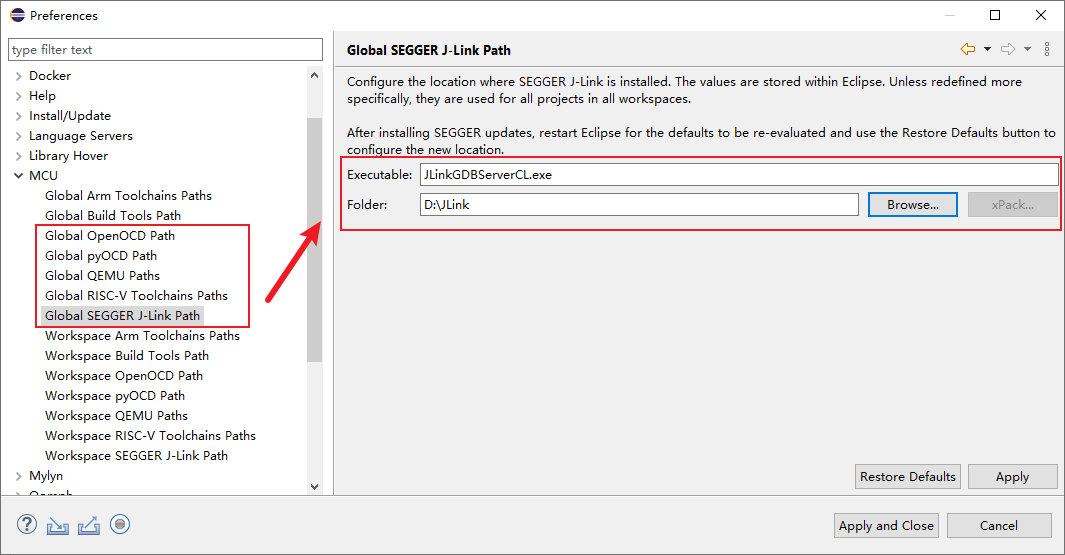The image size is (1065, 555).
Task: Click the Apply and Close button
Action: (886, 526)
